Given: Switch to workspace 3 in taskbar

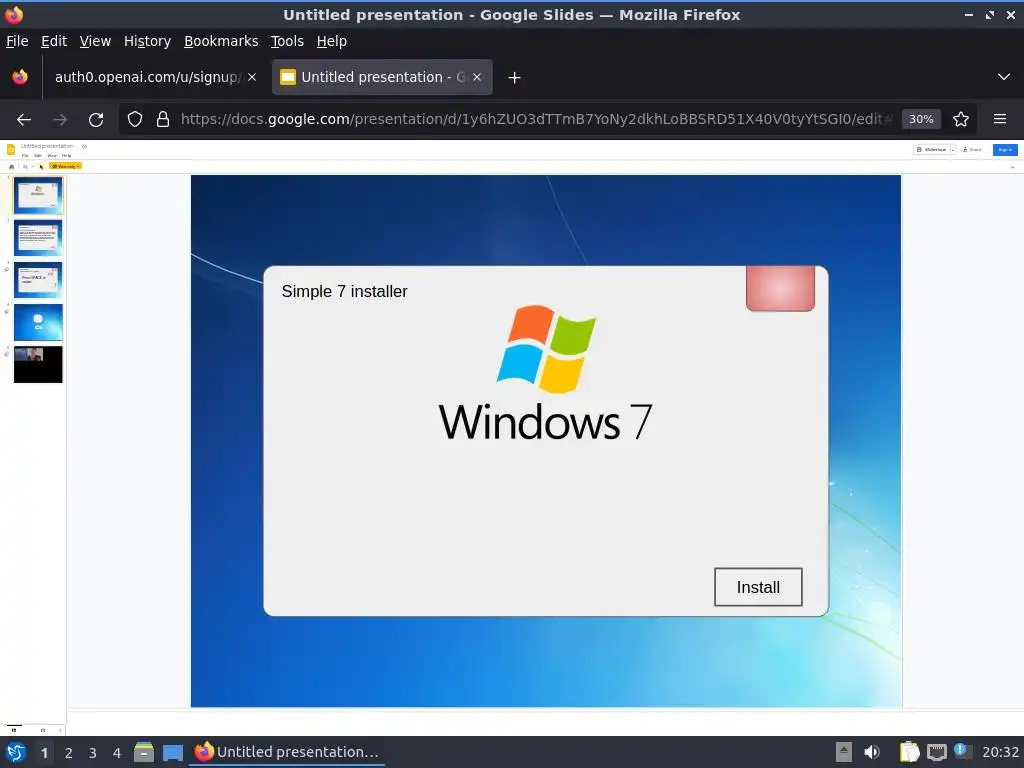Looking at the screenshot, I should coord(93,753).
